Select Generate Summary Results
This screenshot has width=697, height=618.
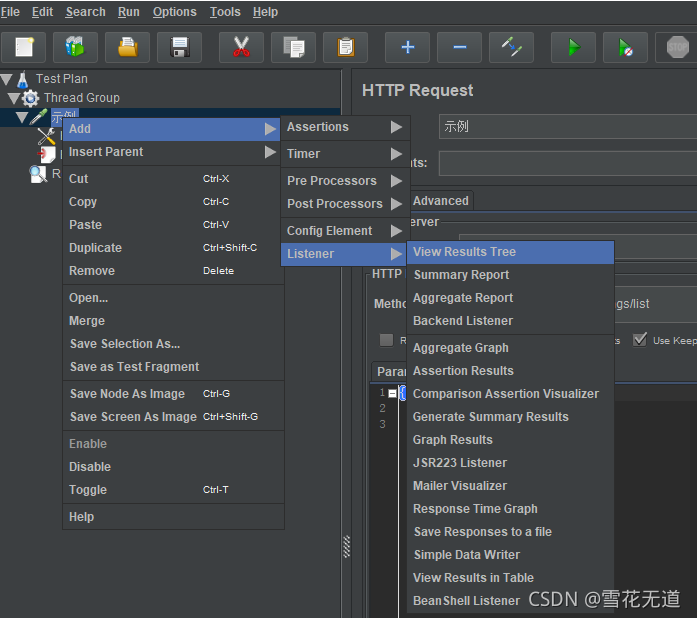[x=510, y=417]
